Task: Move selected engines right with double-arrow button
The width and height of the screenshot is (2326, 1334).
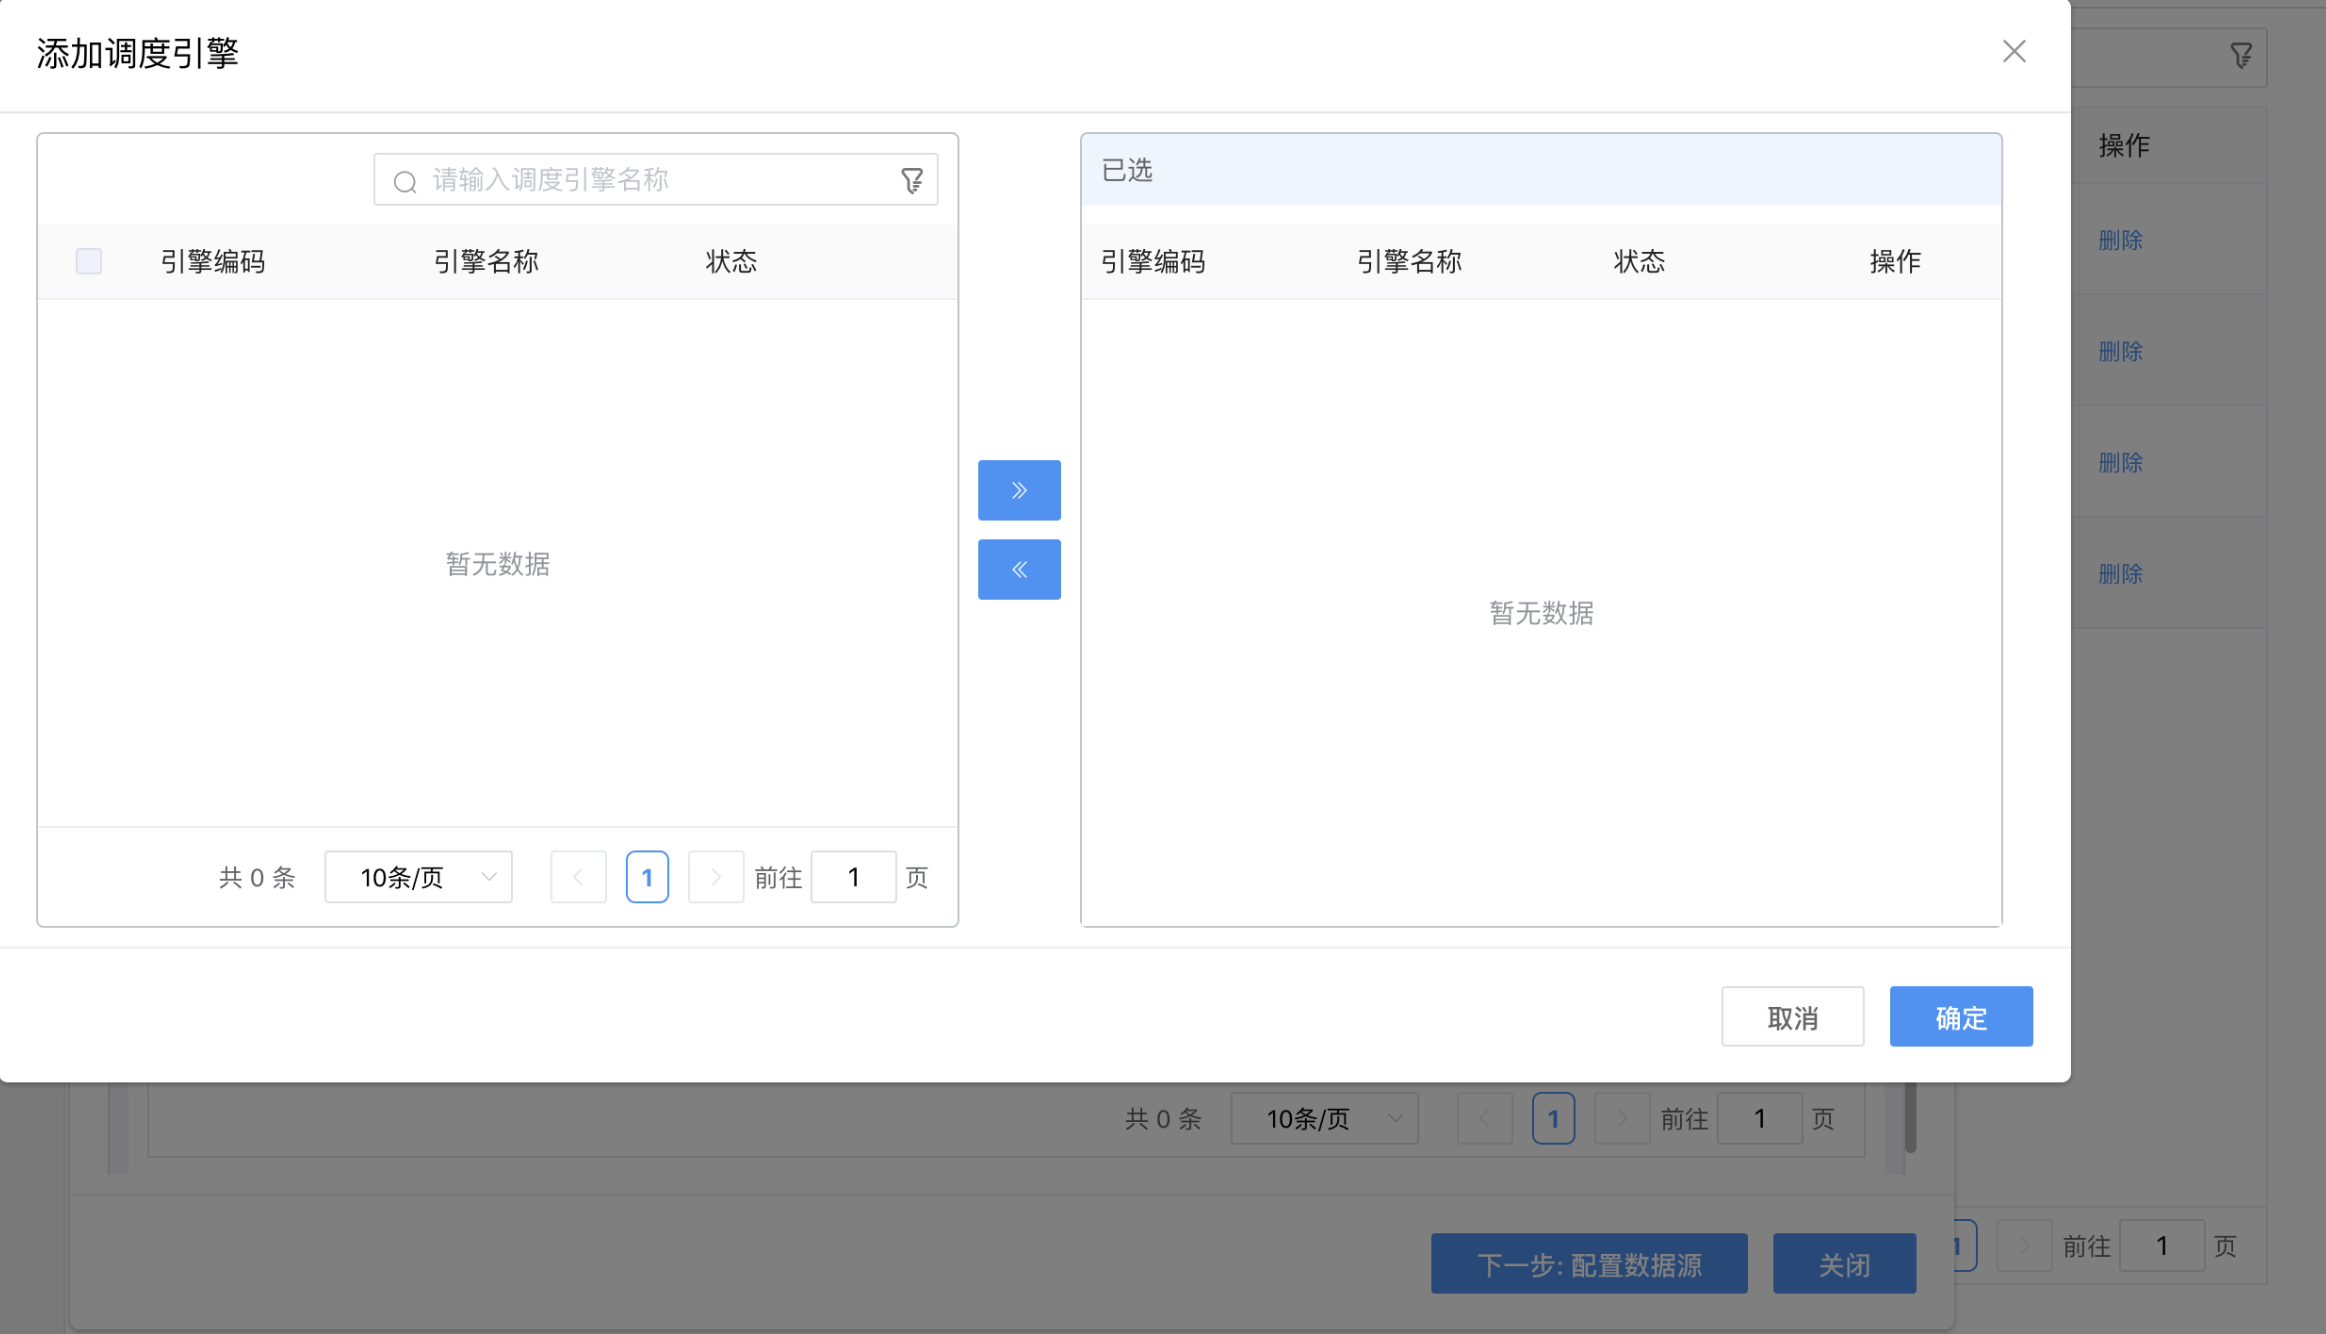Action: tap(1018, 490)
